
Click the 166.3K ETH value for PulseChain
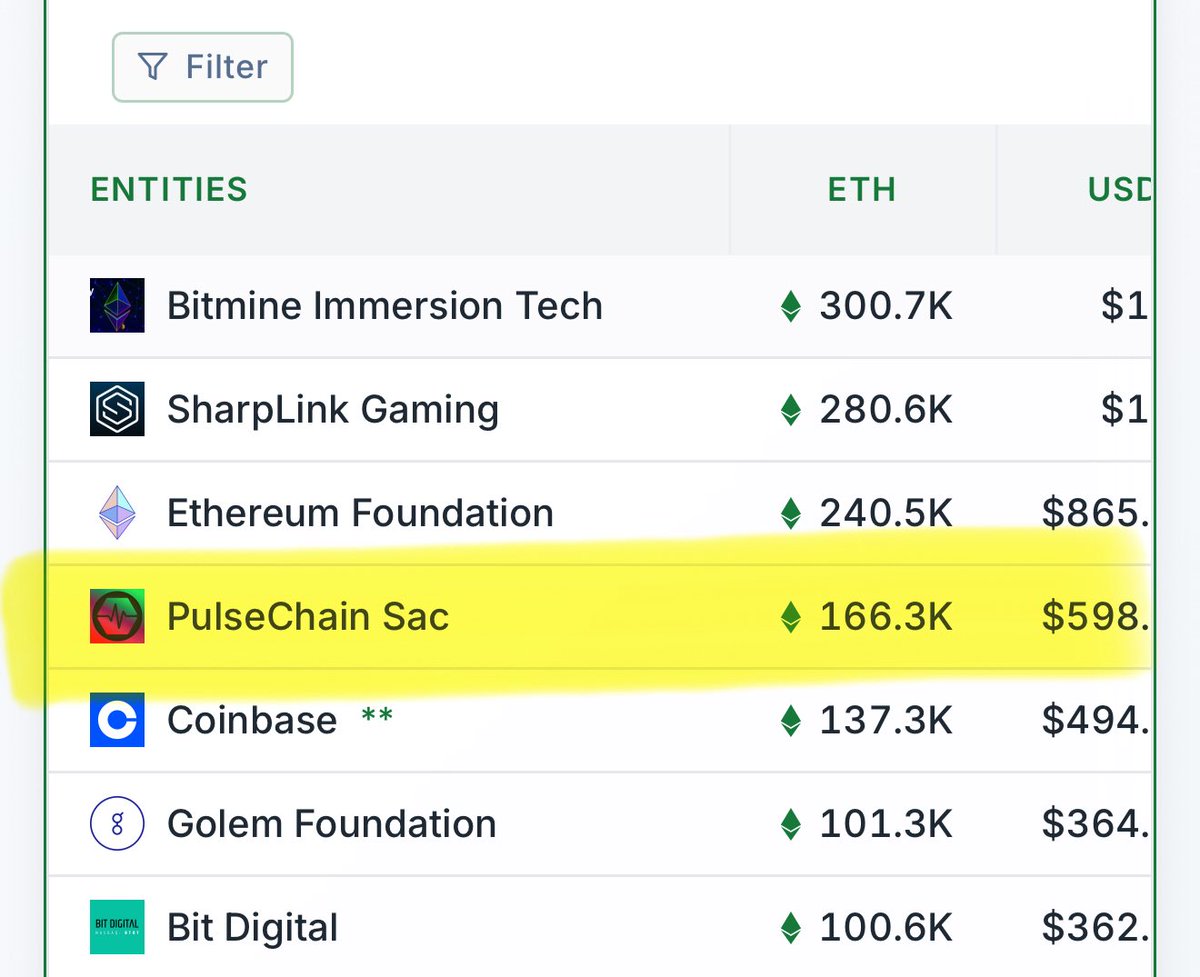[x=886, y=617]
